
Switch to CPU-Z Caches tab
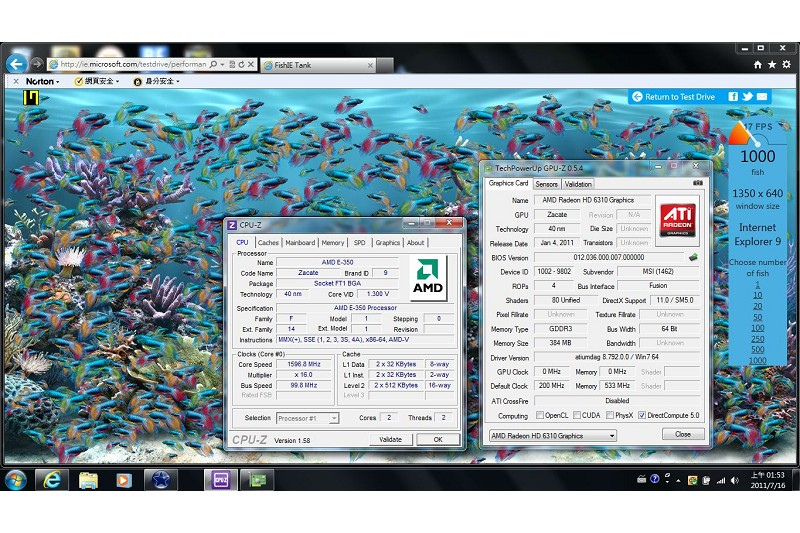coord(268,243)
